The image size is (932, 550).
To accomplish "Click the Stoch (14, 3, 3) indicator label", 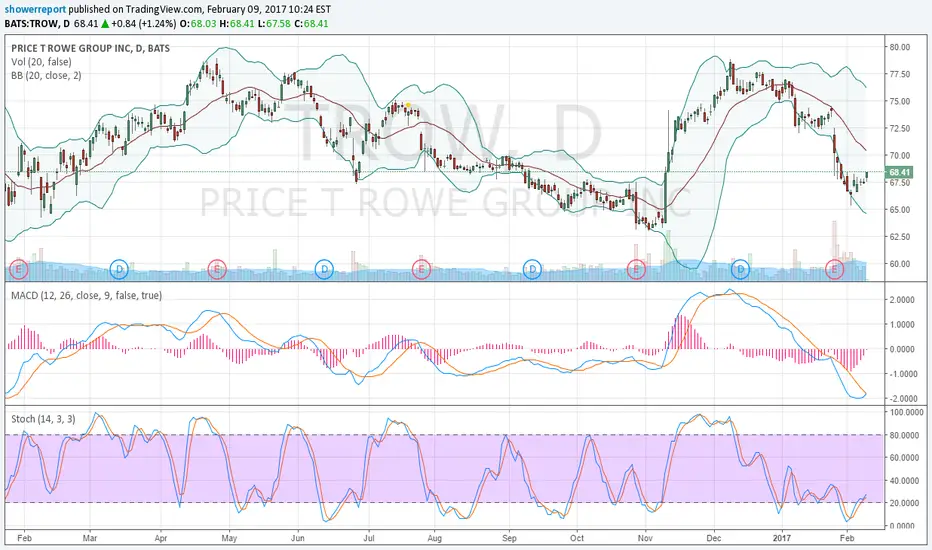I will tap(43, 419).
